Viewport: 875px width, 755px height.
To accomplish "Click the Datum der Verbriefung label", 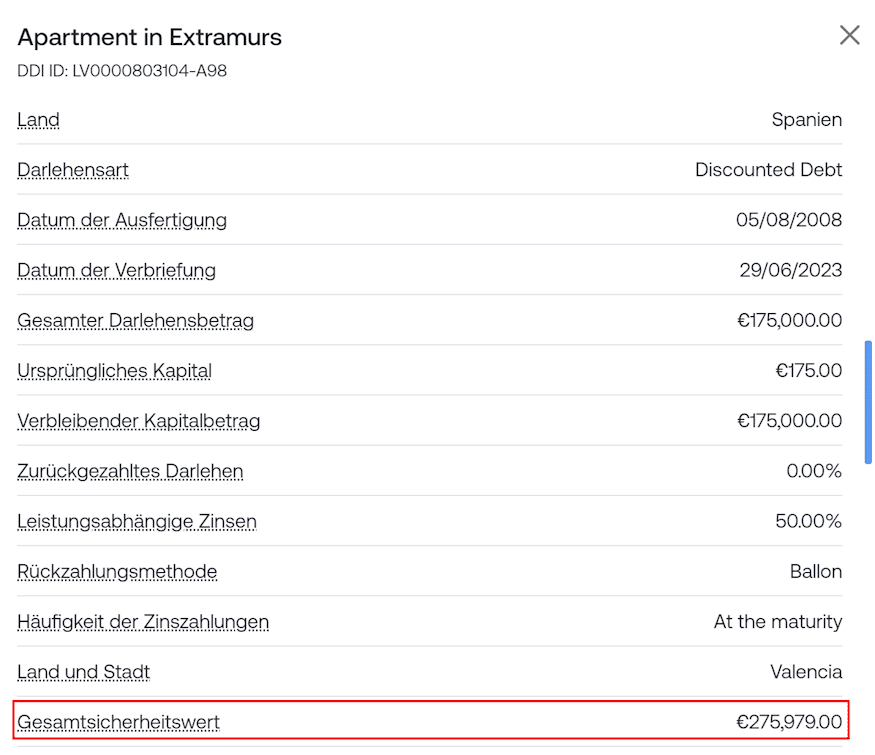I will pyautogui.click(x=116, y=270).
